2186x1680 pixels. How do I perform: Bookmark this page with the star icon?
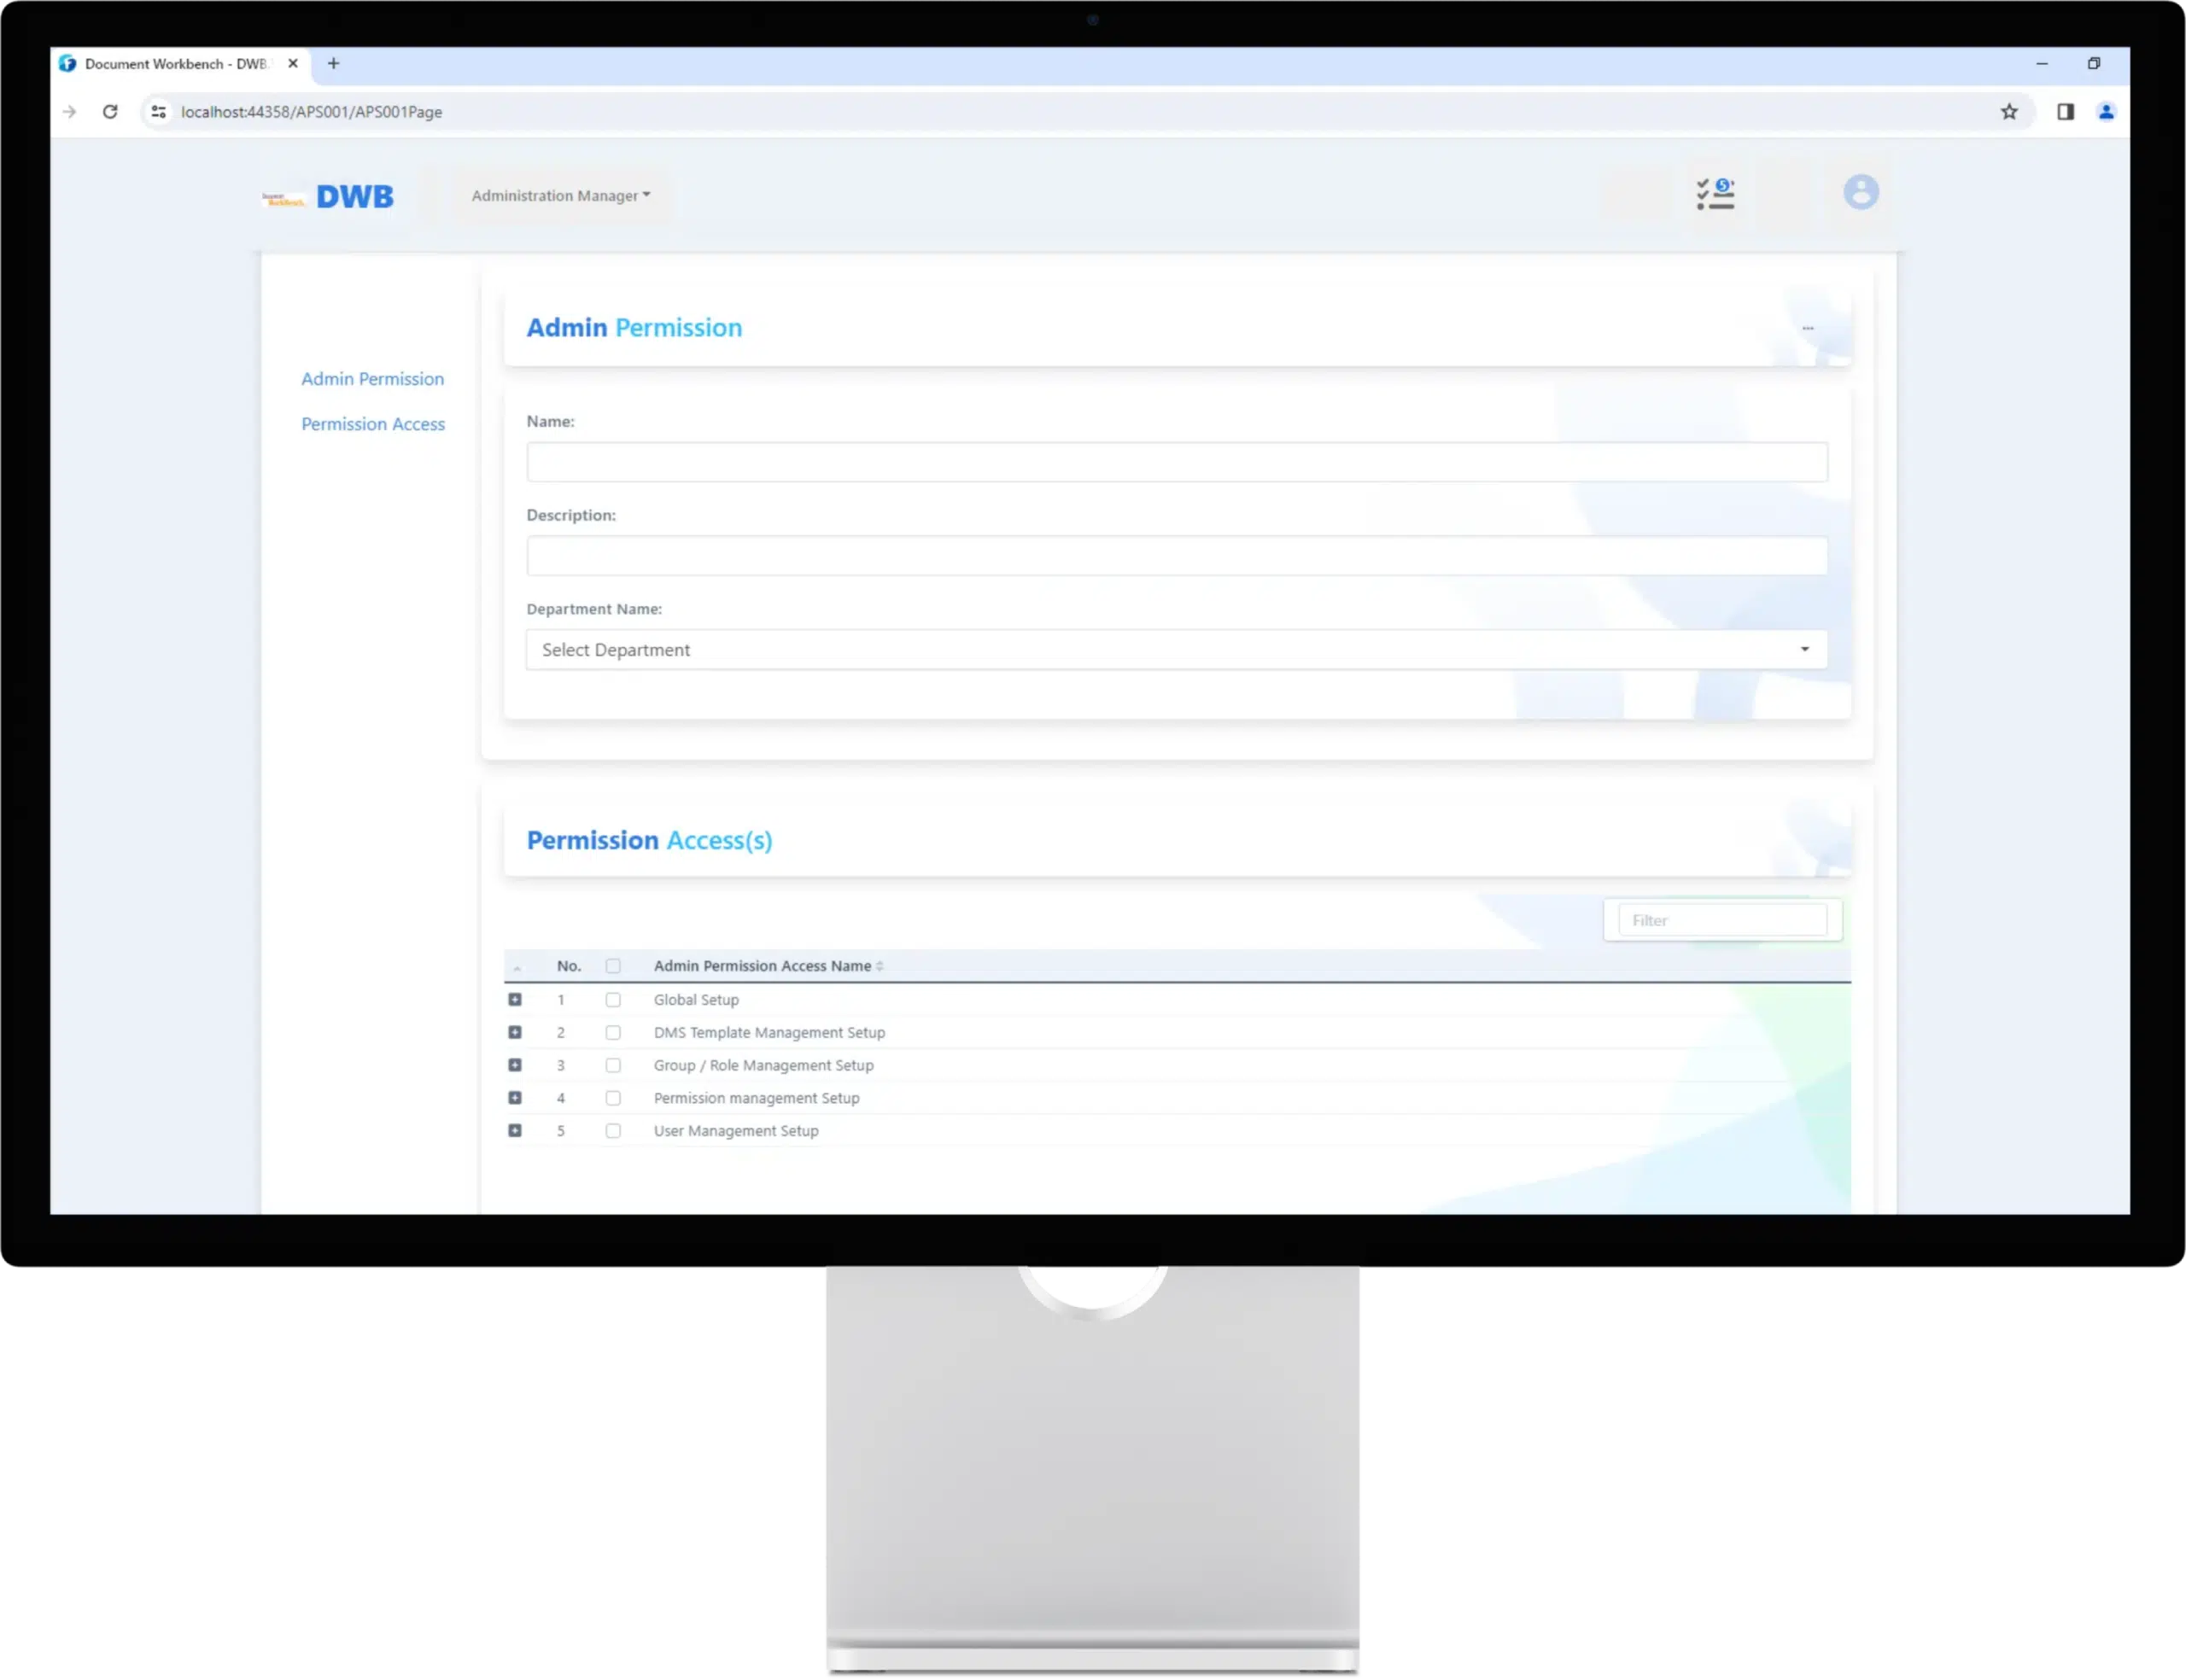pyautogui.click(x=2008, y=112)
